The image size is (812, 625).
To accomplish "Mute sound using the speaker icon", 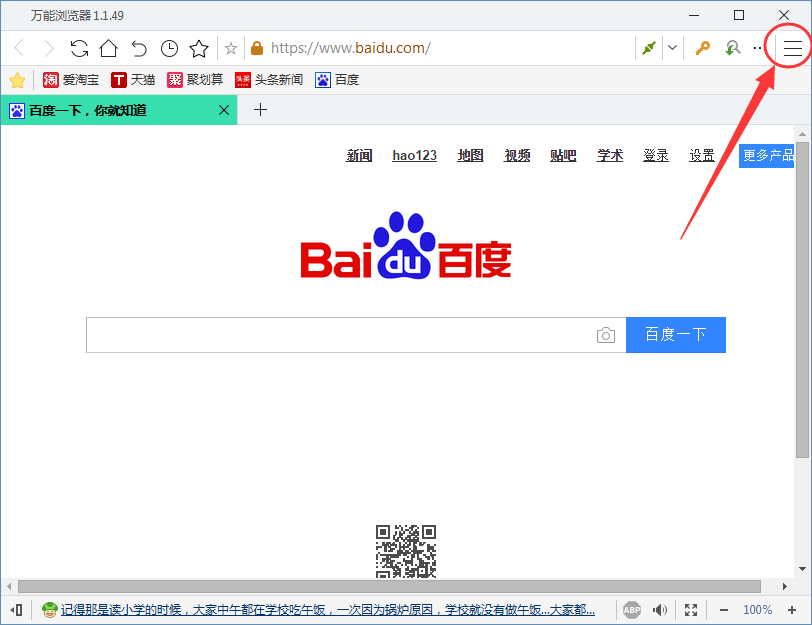I will coord(661,609).
